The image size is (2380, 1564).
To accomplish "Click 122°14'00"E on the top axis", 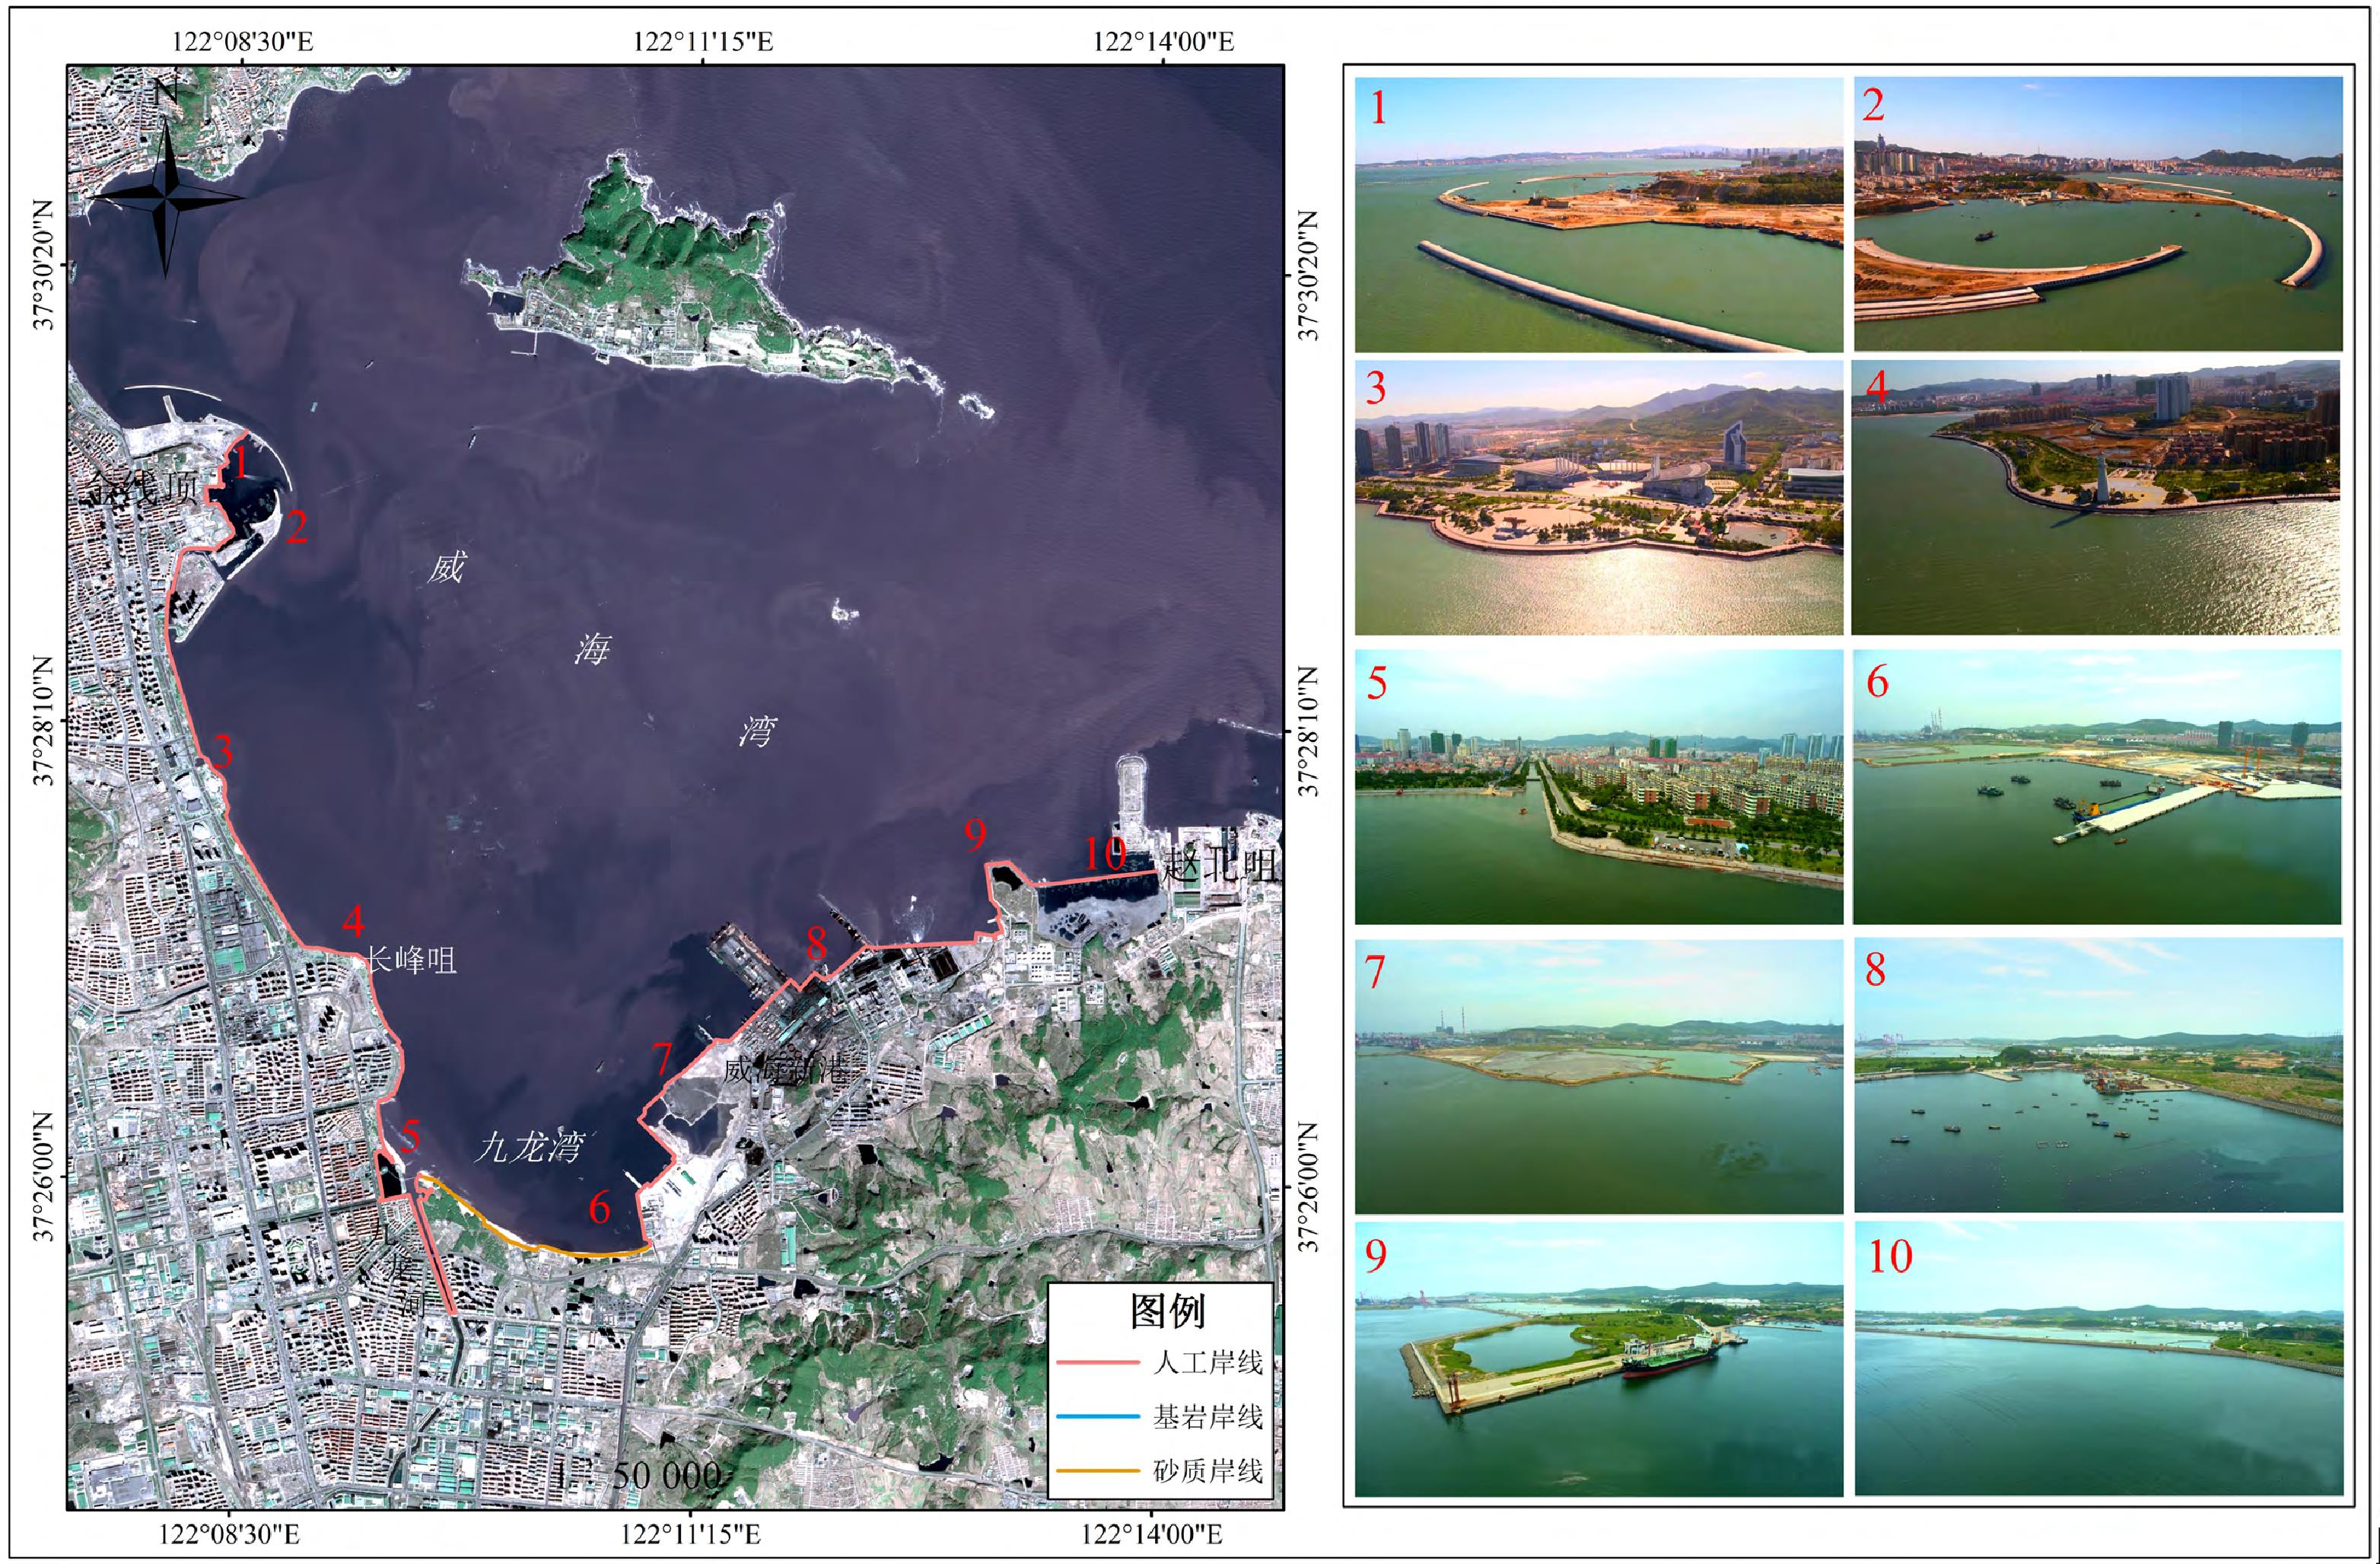I will 1163,41.
